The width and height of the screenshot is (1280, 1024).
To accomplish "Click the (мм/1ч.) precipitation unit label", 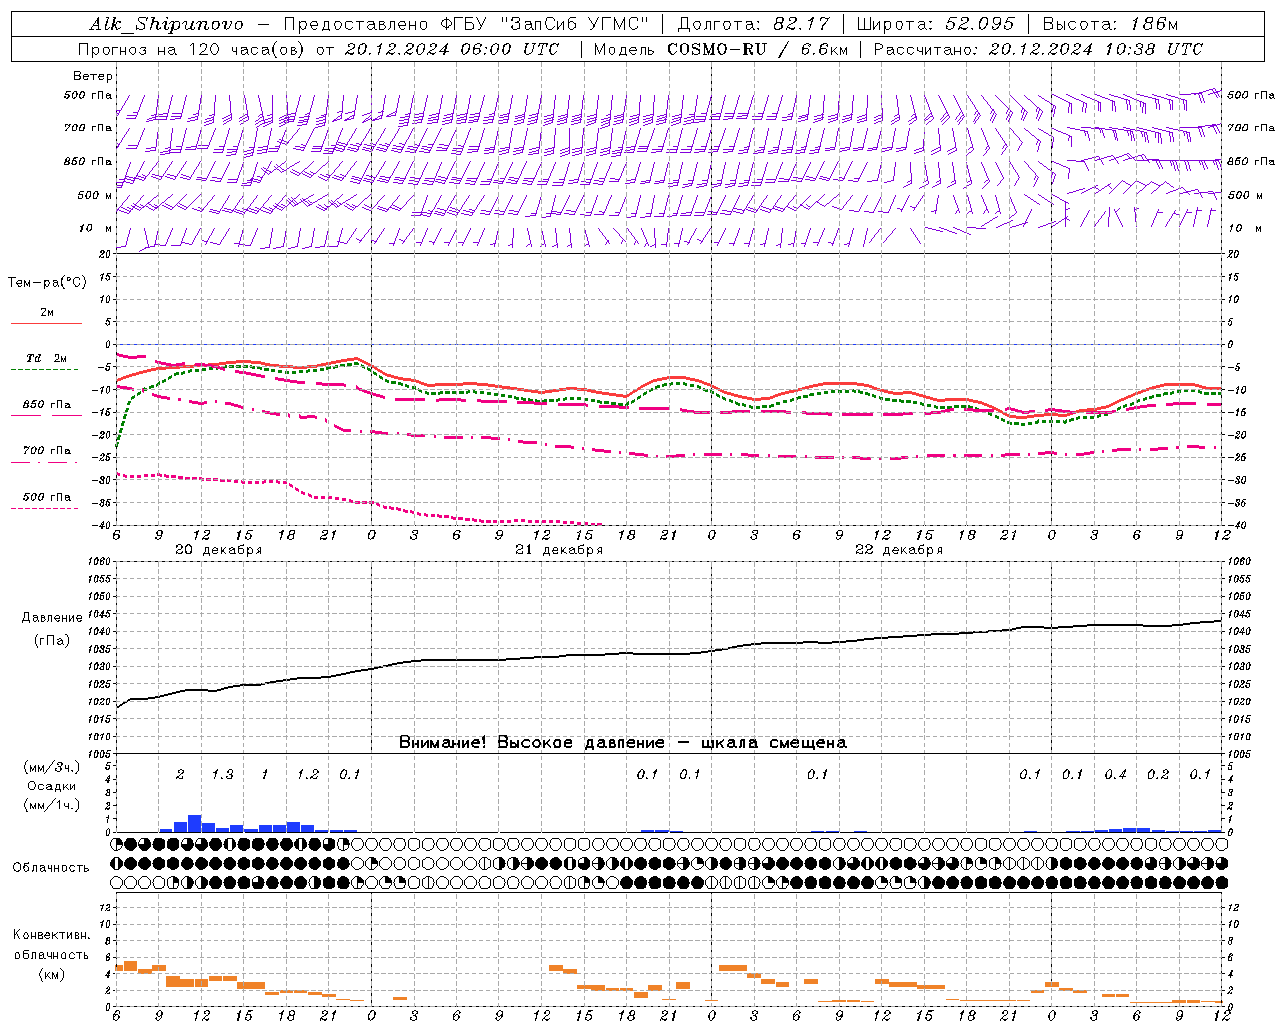I will click(x=52, y=805).
